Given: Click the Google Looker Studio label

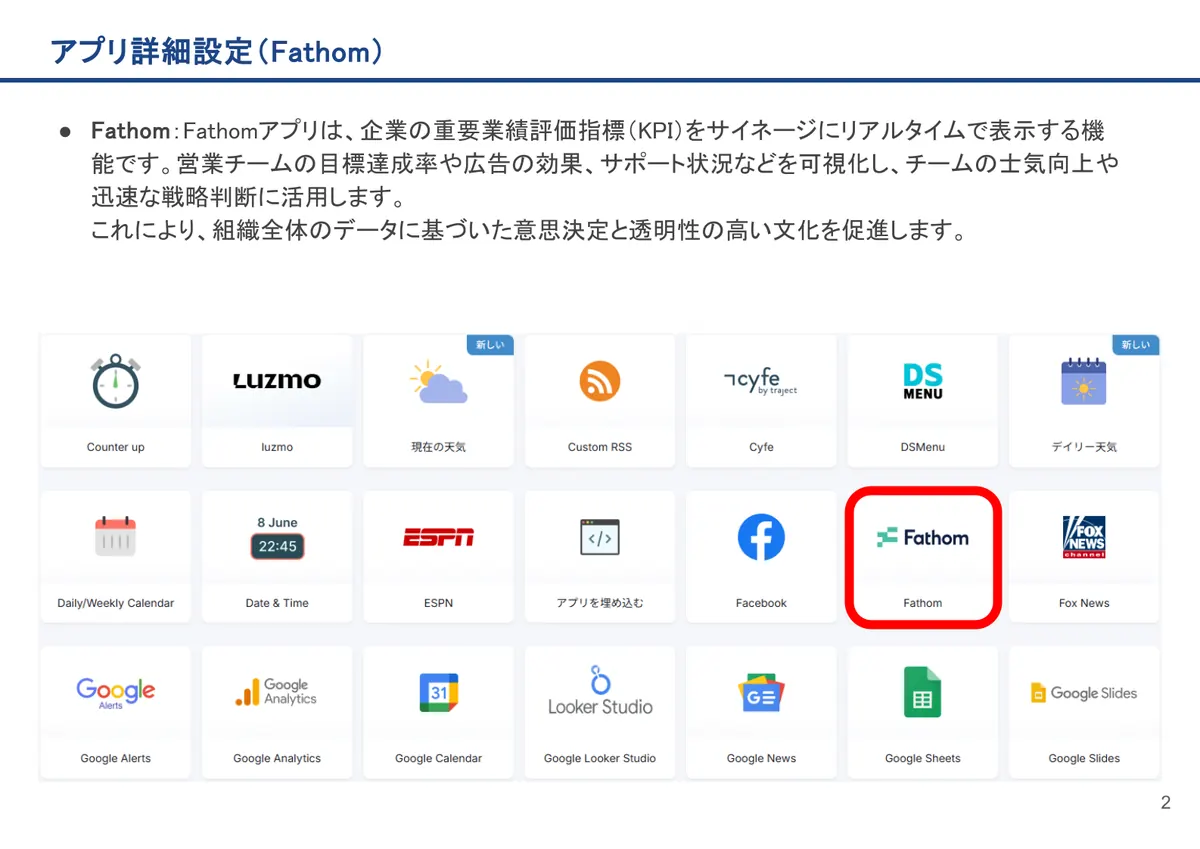Looking at the screenshot, I should (600, 758).
